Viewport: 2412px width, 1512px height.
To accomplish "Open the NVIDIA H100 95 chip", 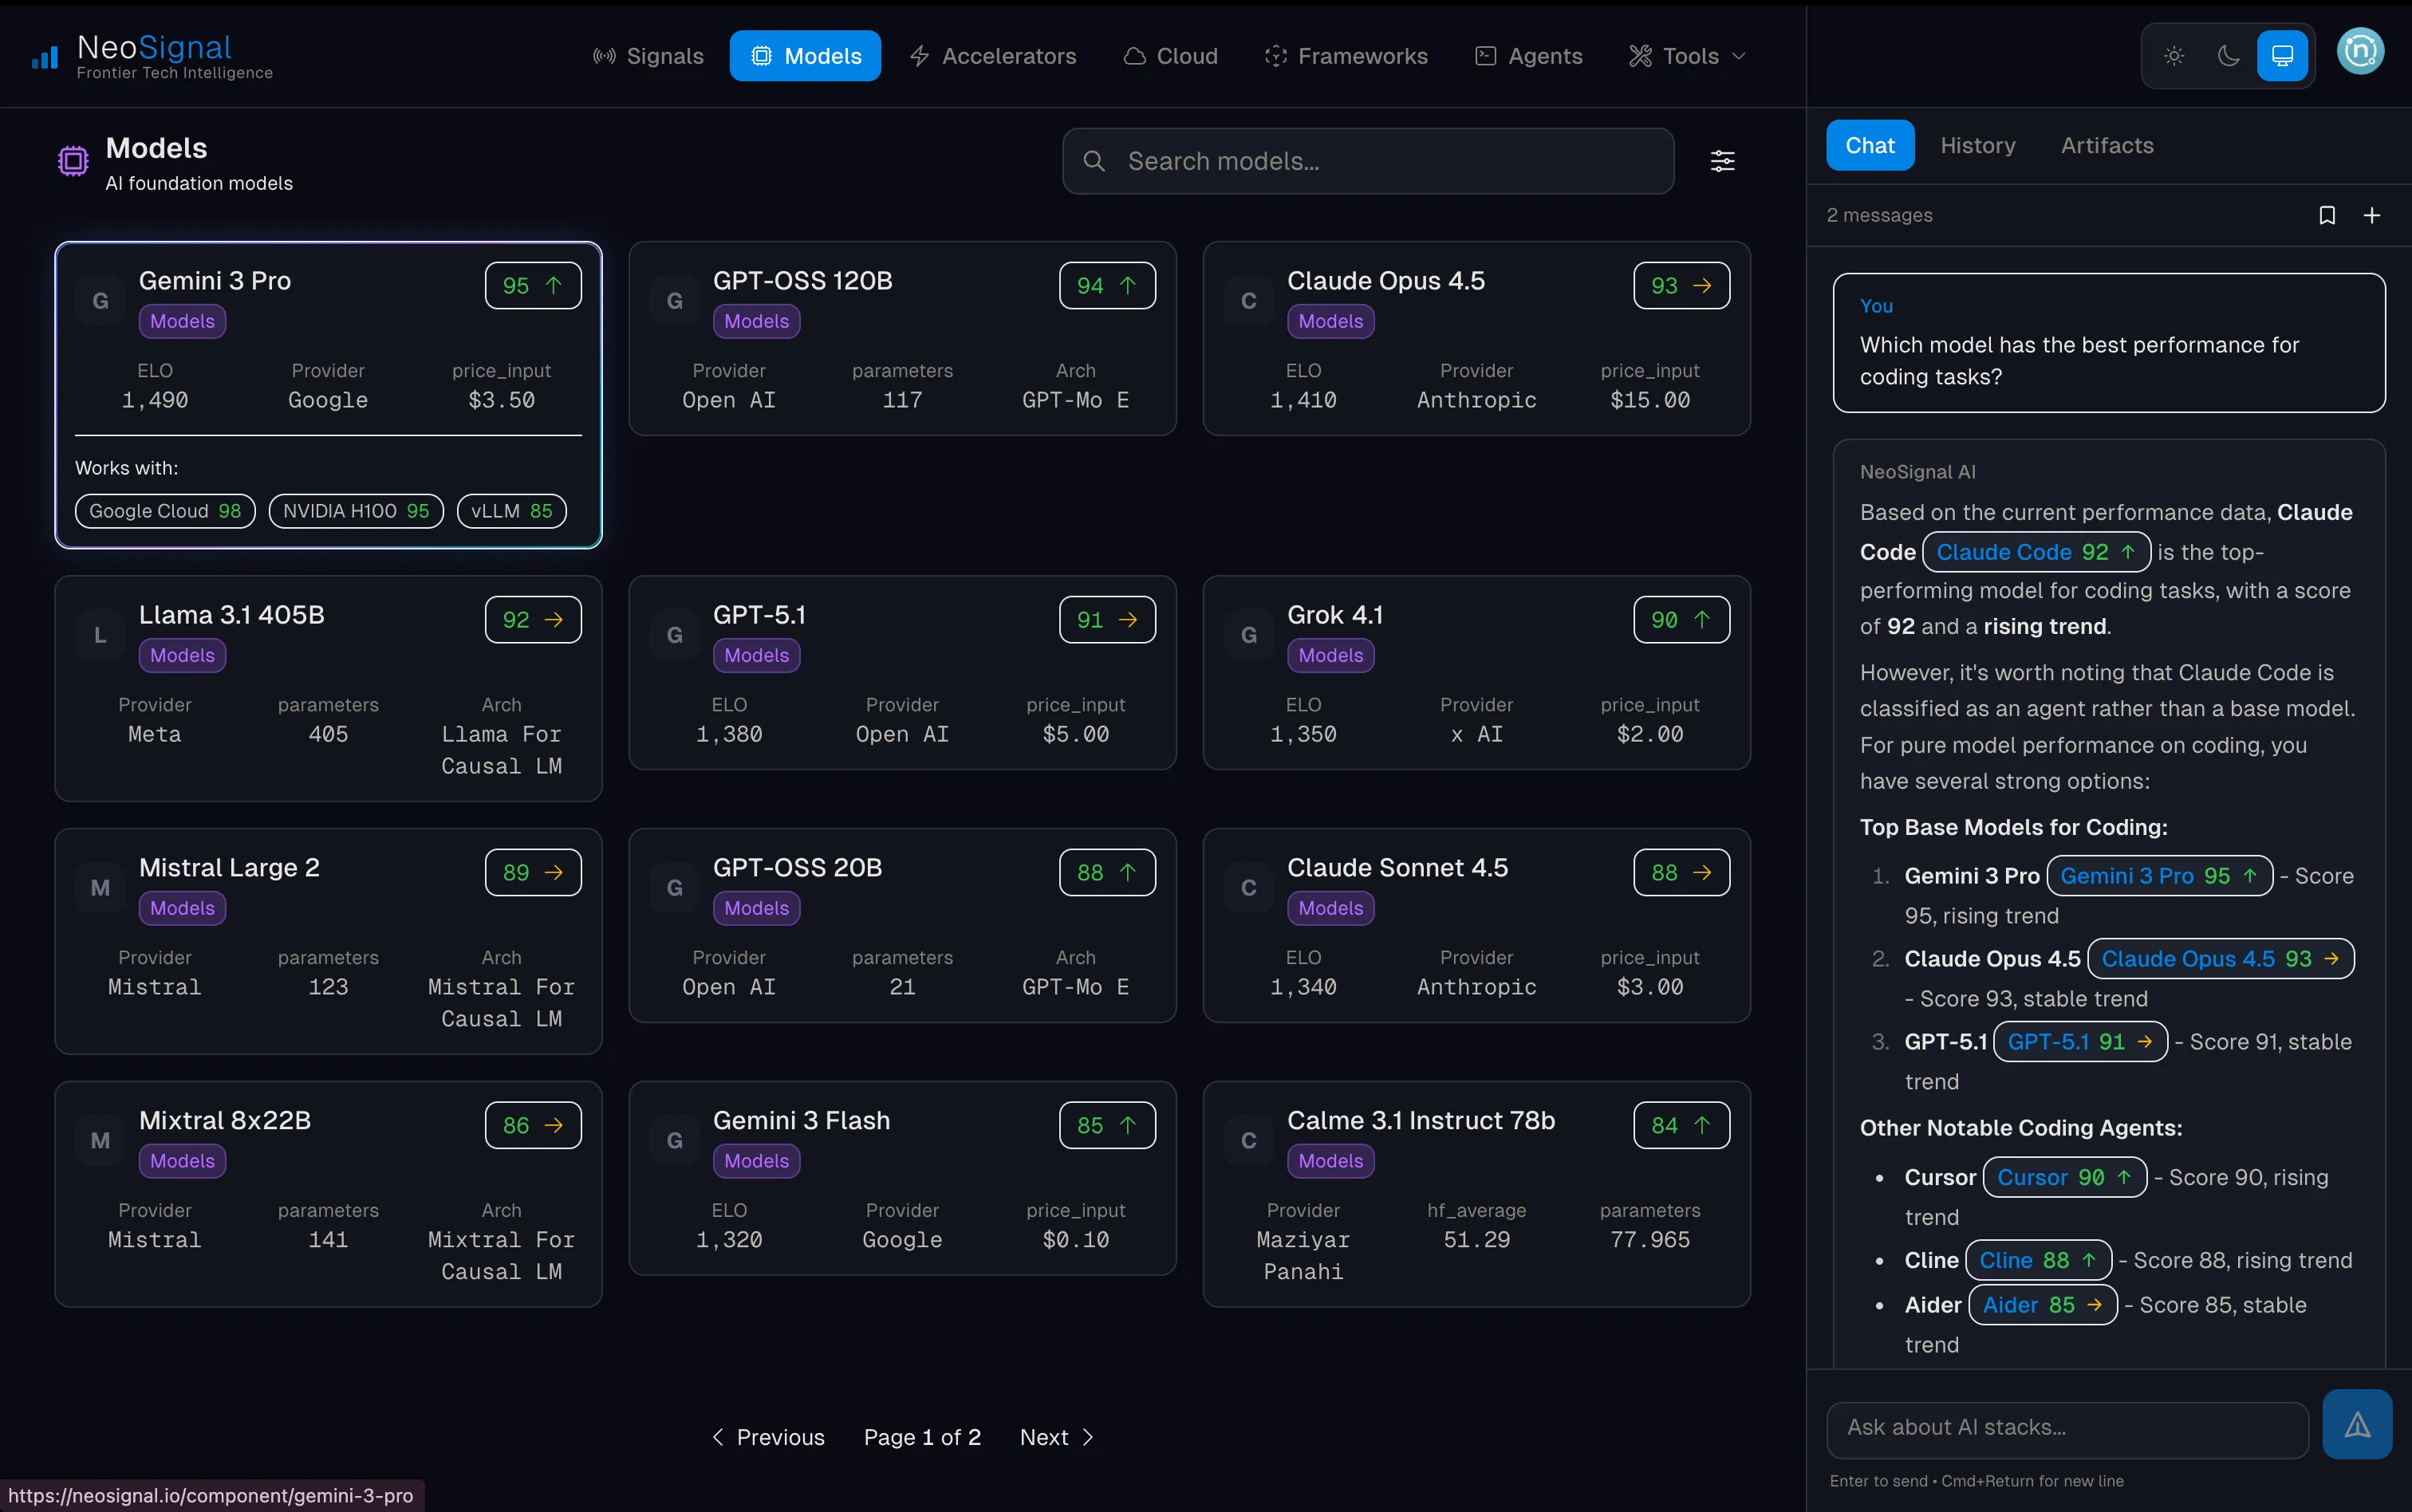I will pyautogui.click(x=356, y=511).
